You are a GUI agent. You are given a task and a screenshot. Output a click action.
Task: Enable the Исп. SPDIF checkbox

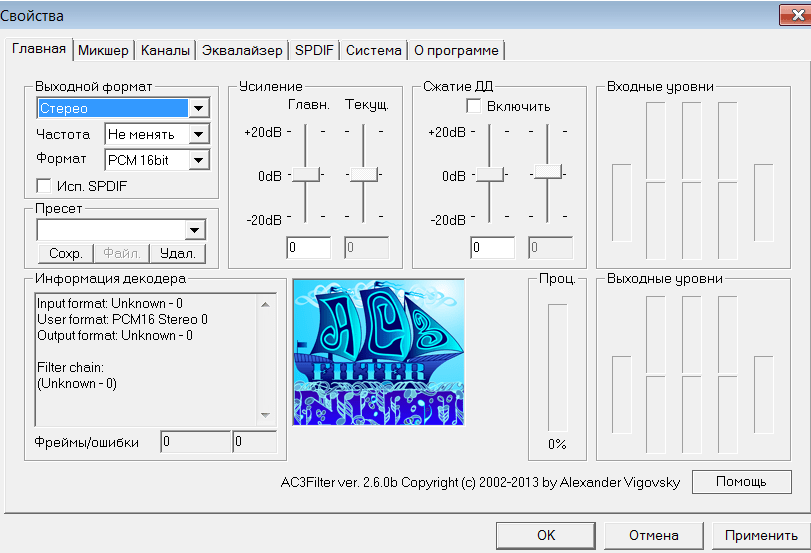(x=44, y=186)
